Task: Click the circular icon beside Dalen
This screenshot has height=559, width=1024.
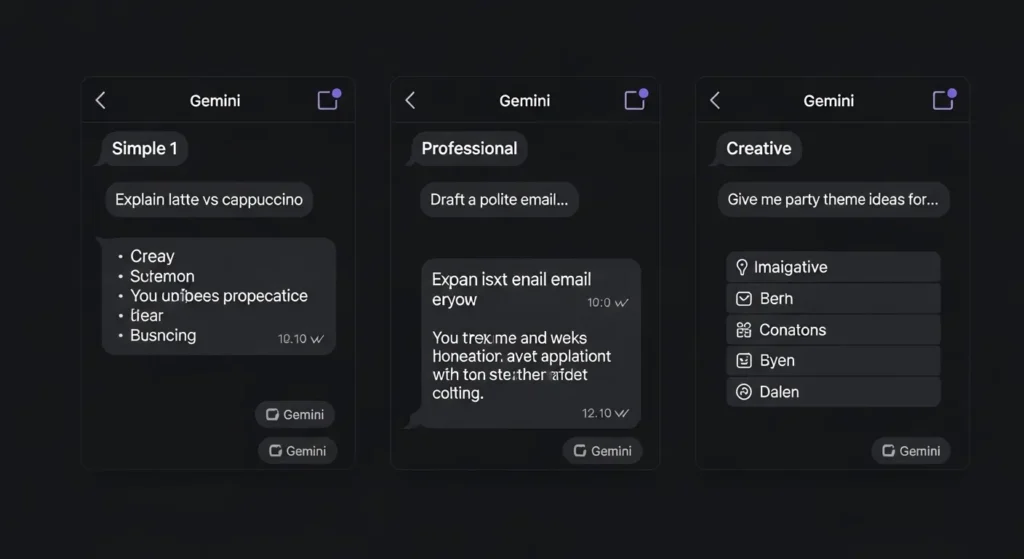Action: [x=744, y=392]
